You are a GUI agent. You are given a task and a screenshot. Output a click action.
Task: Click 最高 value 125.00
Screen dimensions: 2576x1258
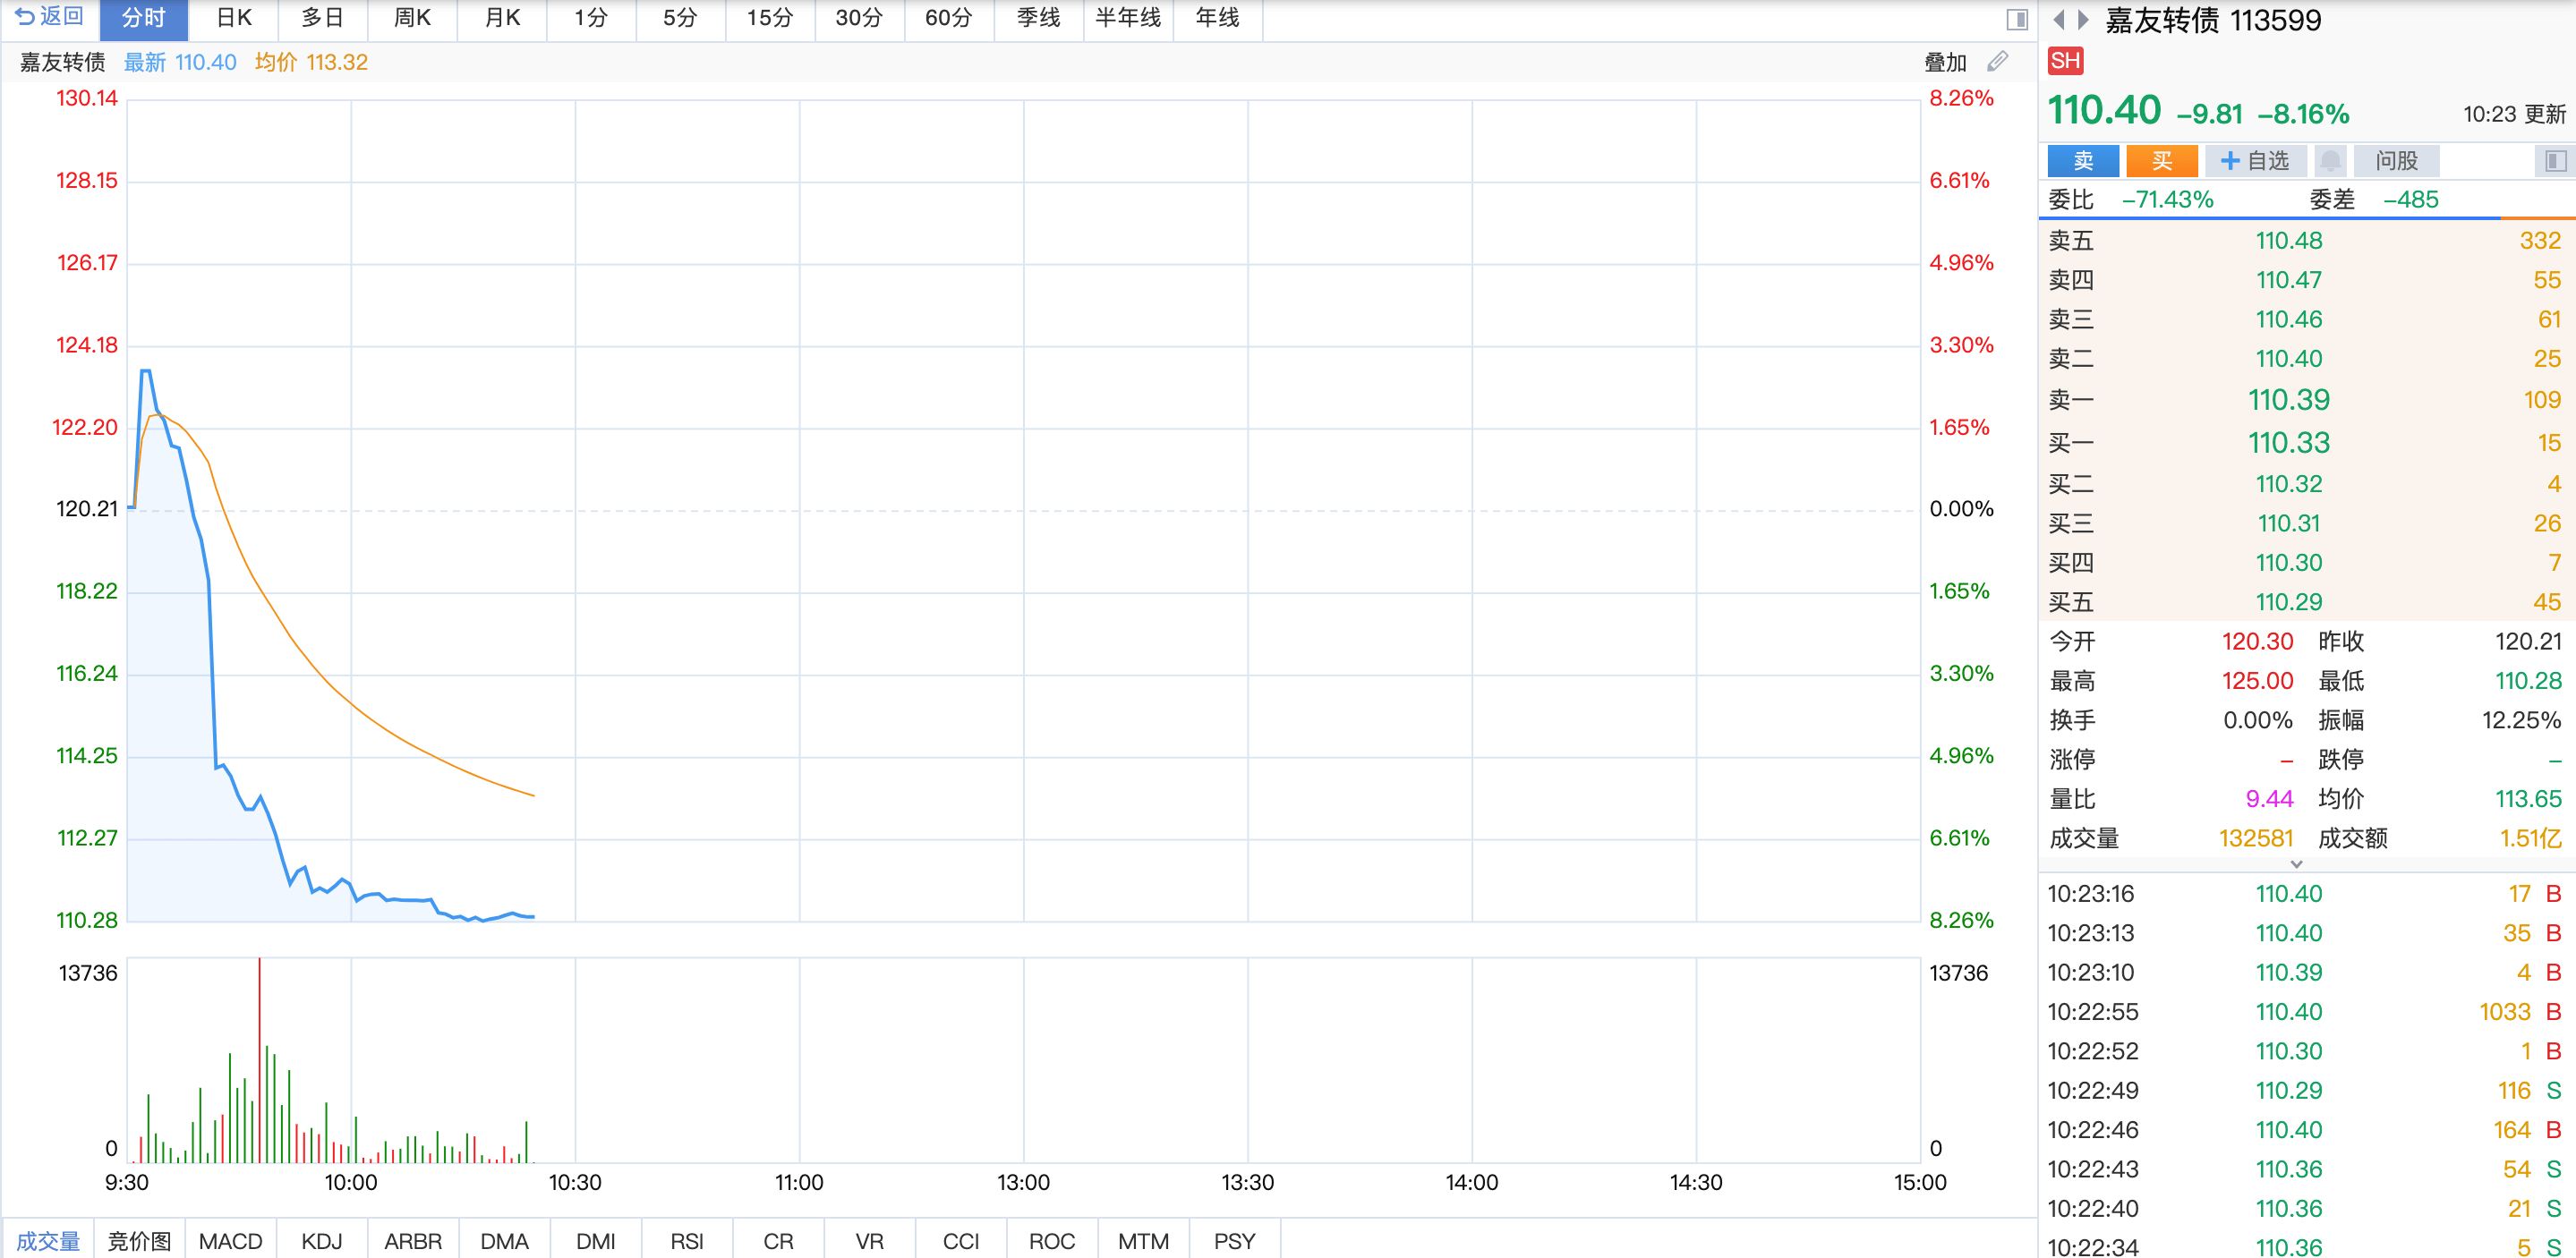point(2257,681)
